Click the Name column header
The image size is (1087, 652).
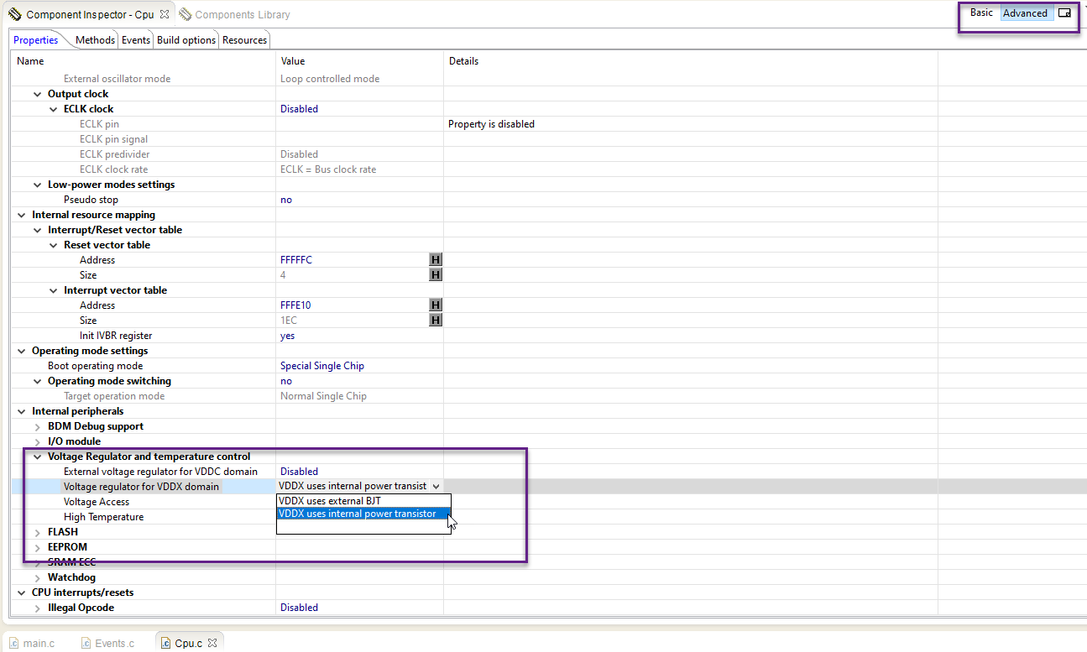(30, 61)
